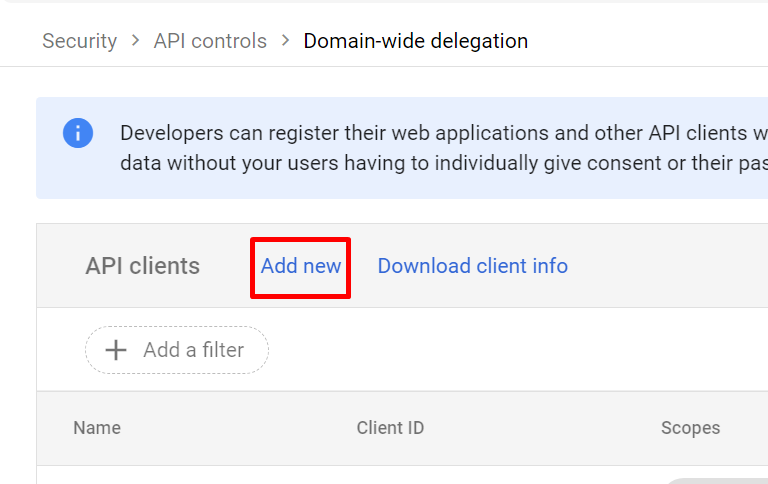Image resolution: width=768 pixels, height=484 pixels.
Task: Click the chevron after API controls breadcrumb
Action: 286,41
